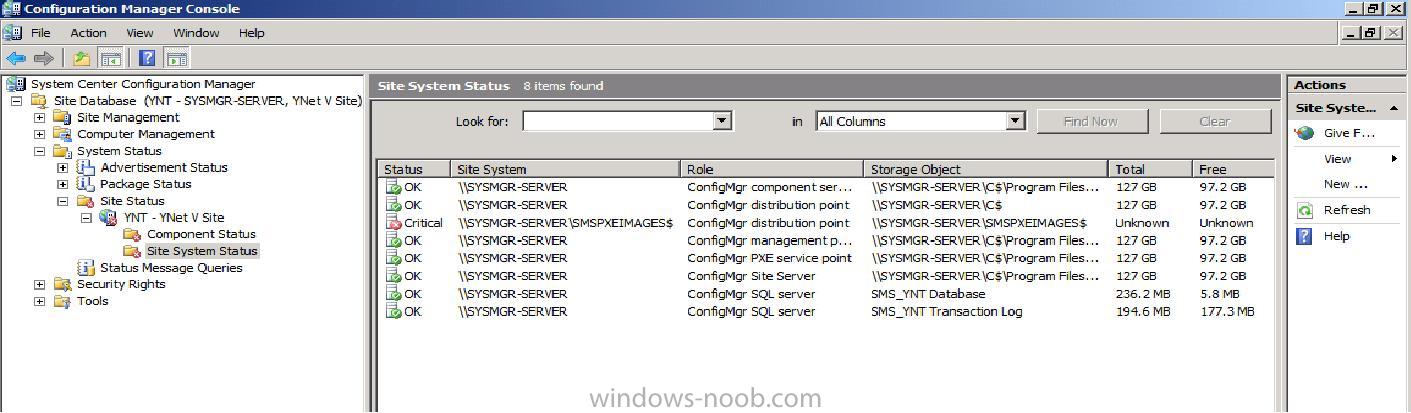Sort by Status column header

click(413, 169)
